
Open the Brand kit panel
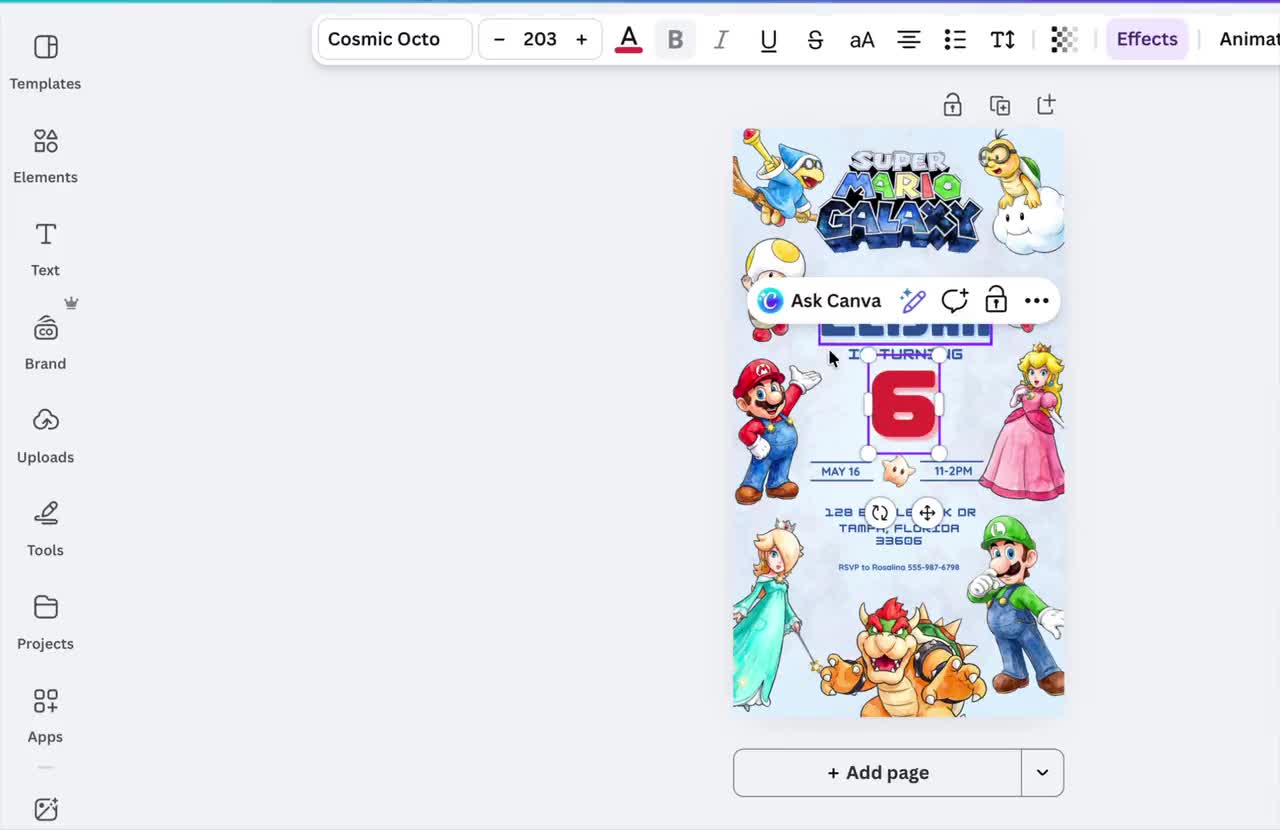(x=45, y=341)
